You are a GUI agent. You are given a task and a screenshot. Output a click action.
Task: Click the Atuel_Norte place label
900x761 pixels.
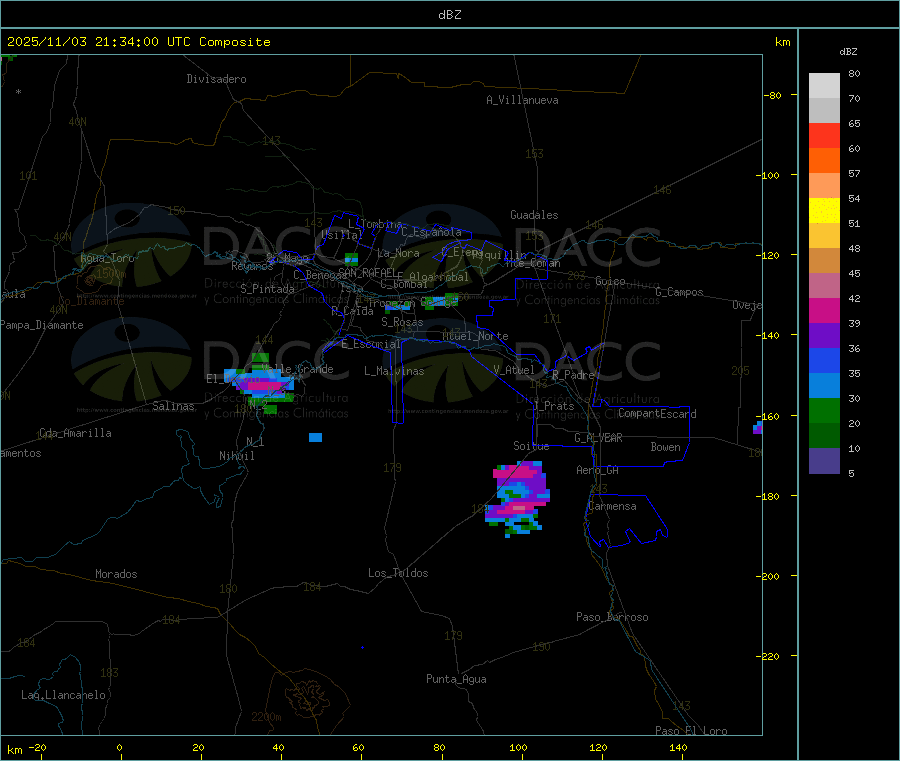tap(475, 336)
